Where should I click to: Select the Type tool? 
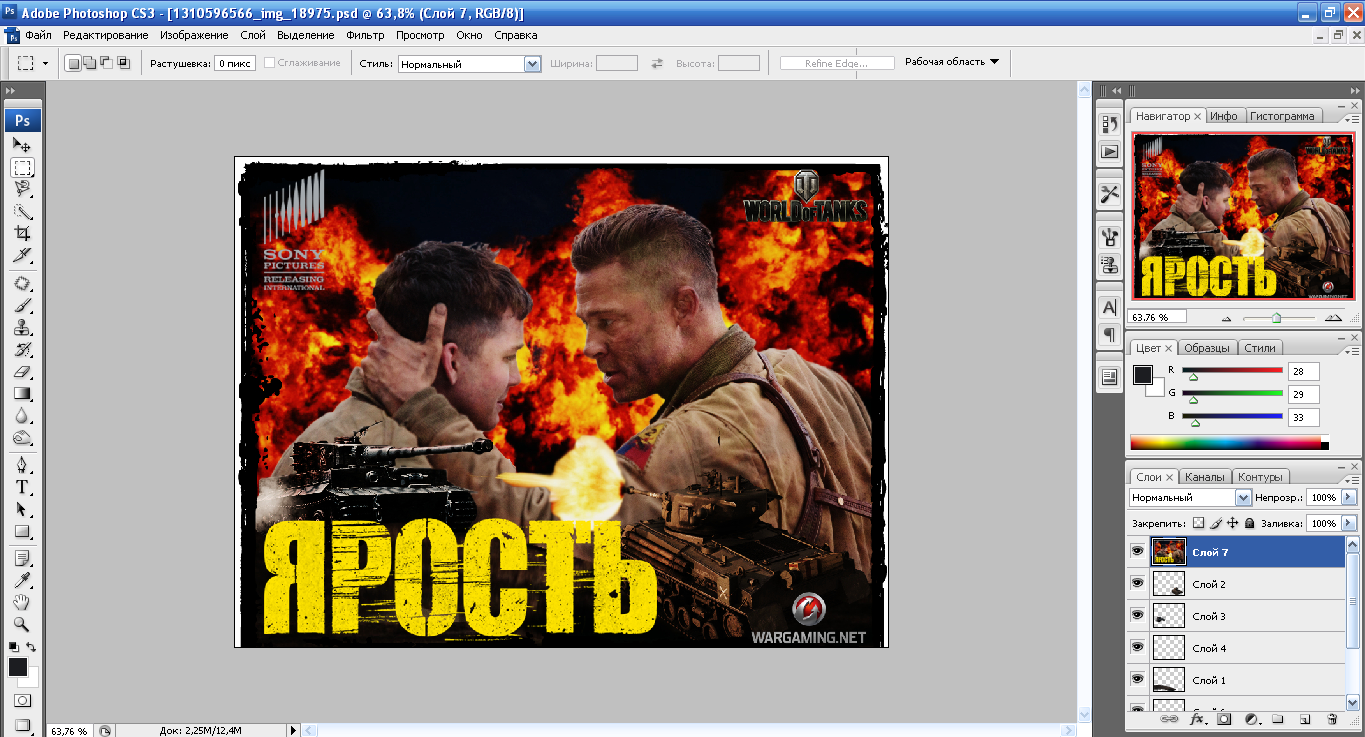point(22,488)
